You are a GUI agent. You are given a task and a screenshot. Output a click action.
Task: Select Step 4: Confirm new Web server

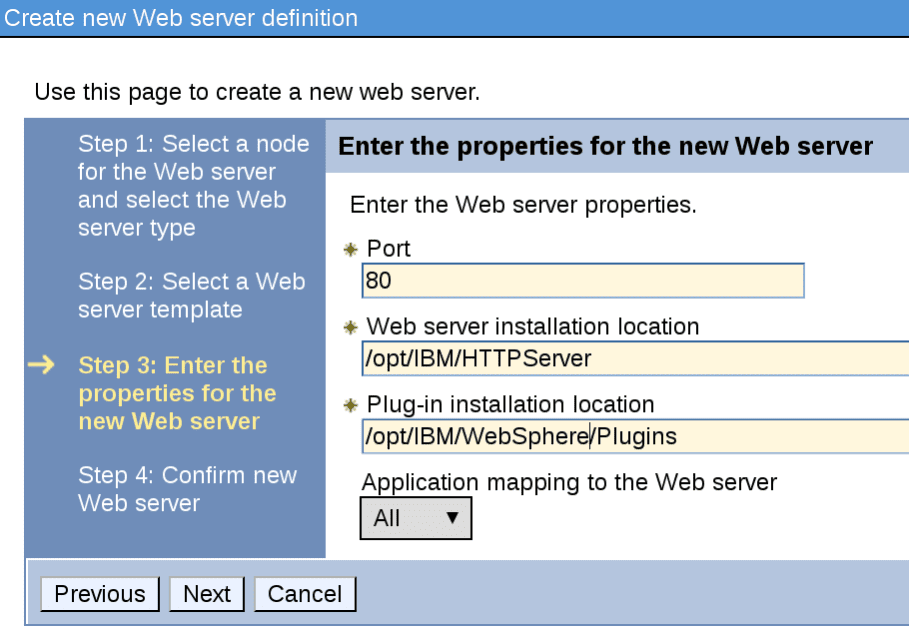pyautogui.click(x=187, y=489)
